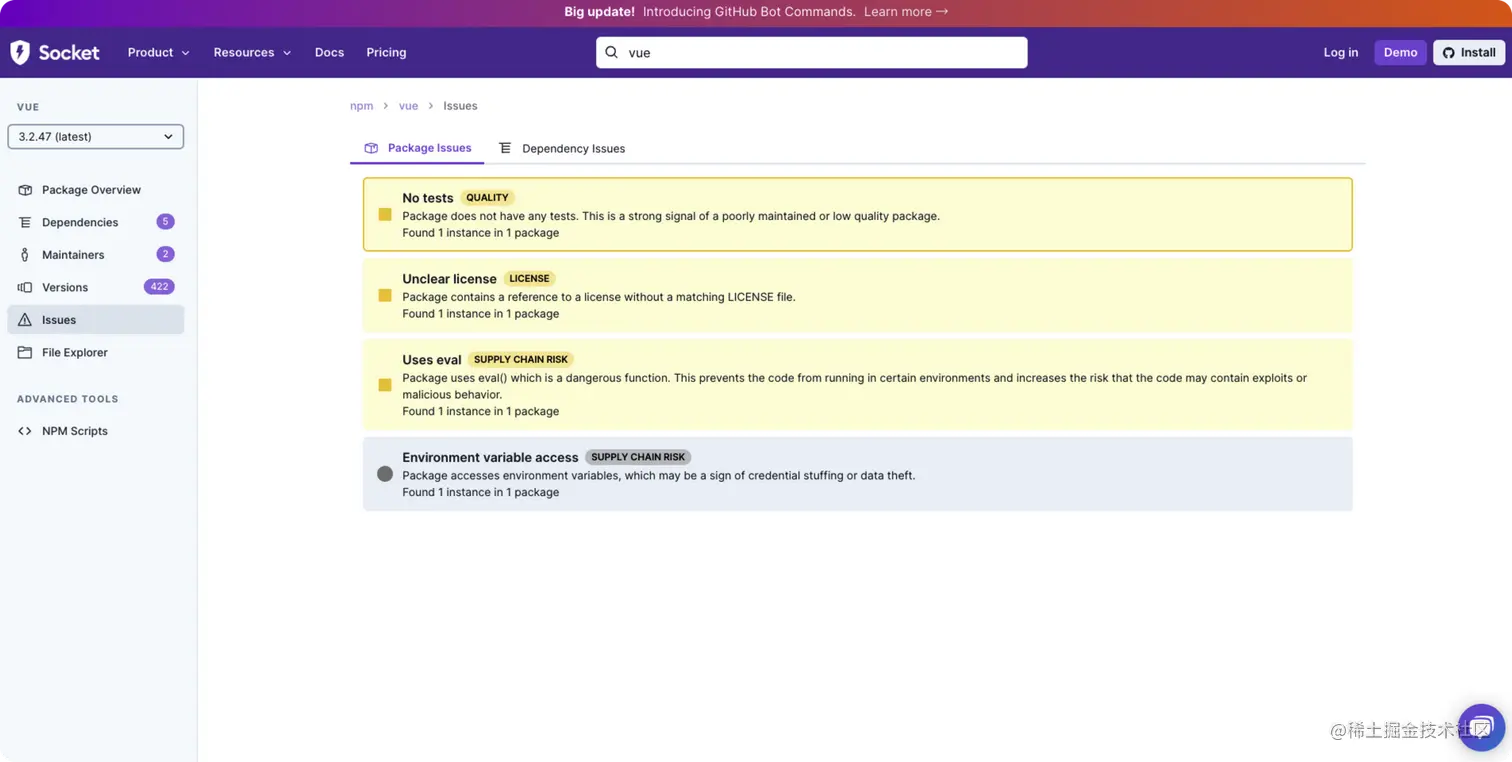Click the LICENSE tag on Unclear license
The height and width of the screenshot is (762, 1512).
coord(529,279)
